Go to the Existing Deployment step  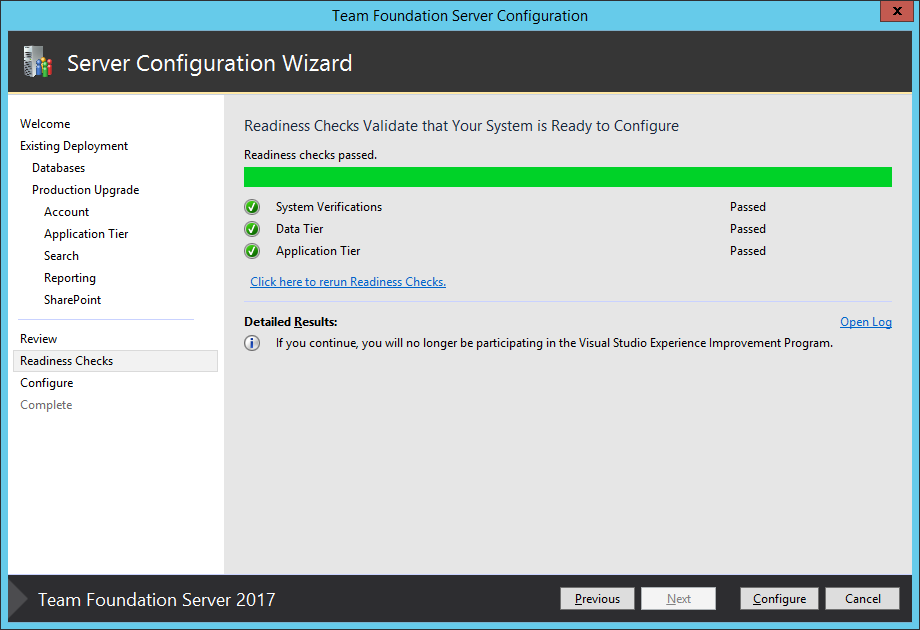click(x=74, y=146)
